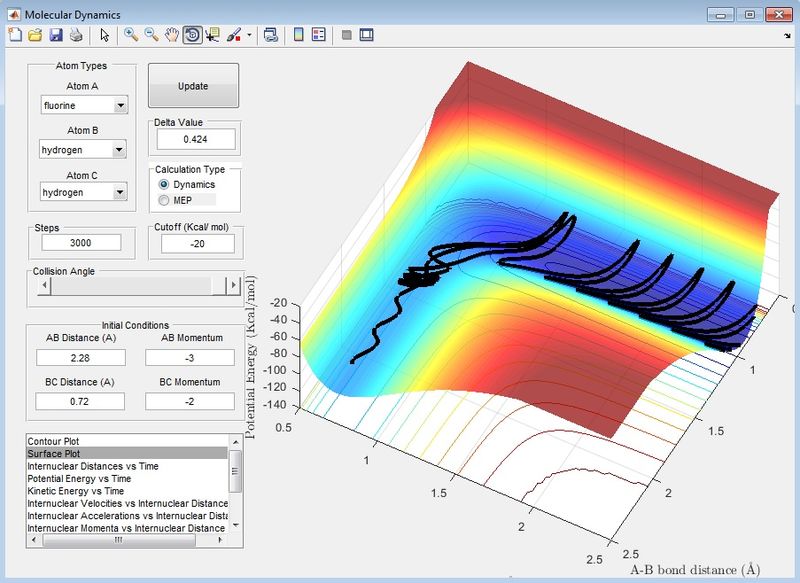Select the Zoom Out magnifier tool
The image size is (800, 583).
click(x=151, y=35)
